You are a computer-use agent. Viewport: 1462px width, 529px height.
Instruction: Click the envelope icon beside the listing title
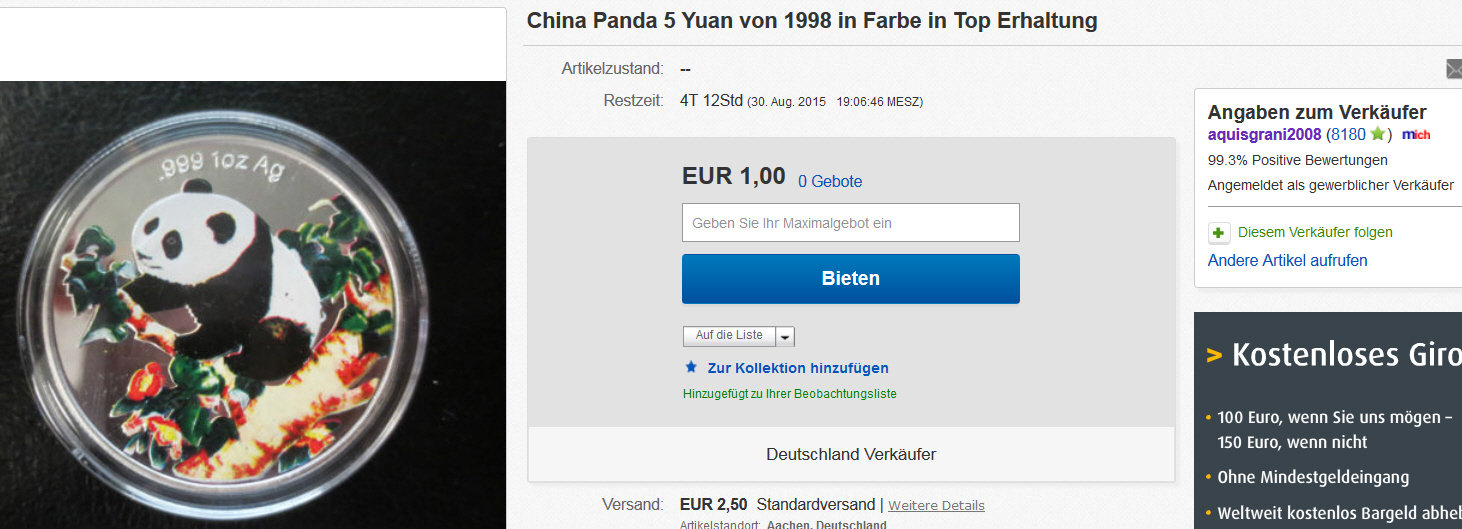pyautogui.click(x=1454, y=69)
